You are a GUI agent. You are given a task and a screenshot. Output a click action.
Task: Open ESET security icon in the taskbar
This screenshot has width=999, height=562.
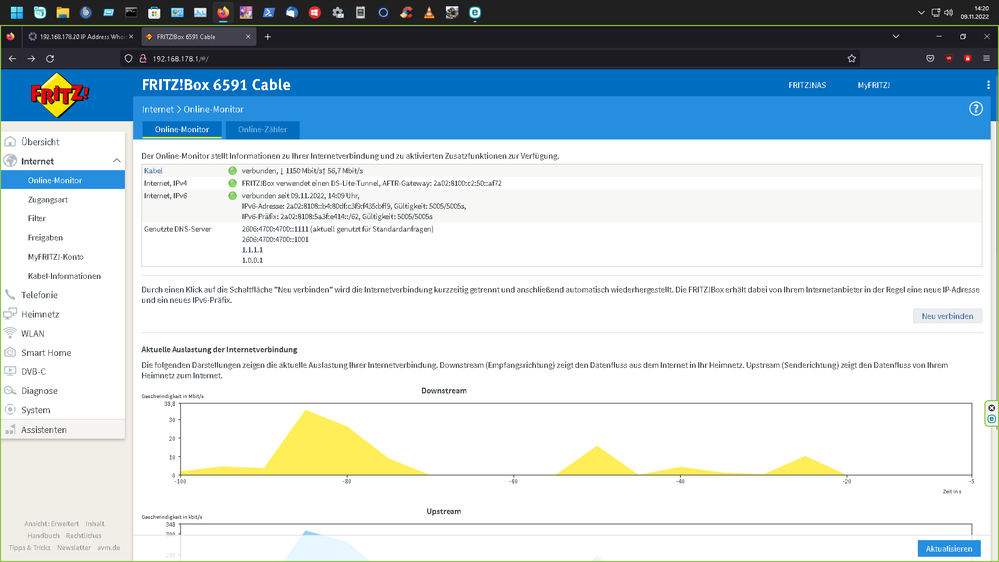(x=475, y=12)
